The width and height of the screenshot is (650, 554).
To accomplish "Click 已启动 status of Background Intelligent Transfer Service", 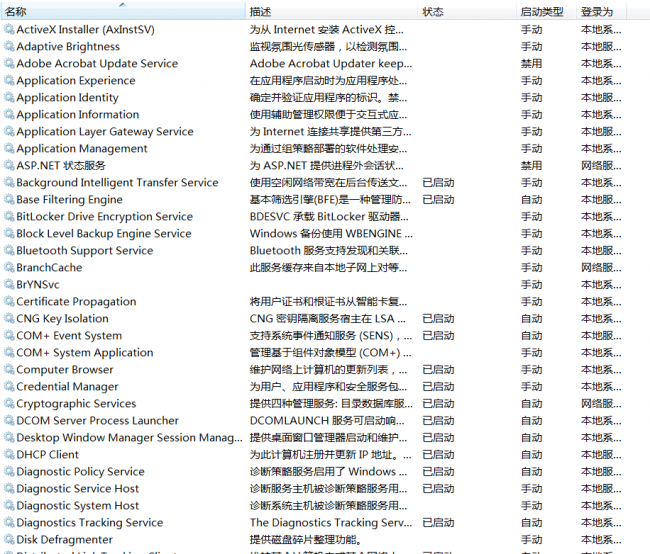I will tap(438, 182).
